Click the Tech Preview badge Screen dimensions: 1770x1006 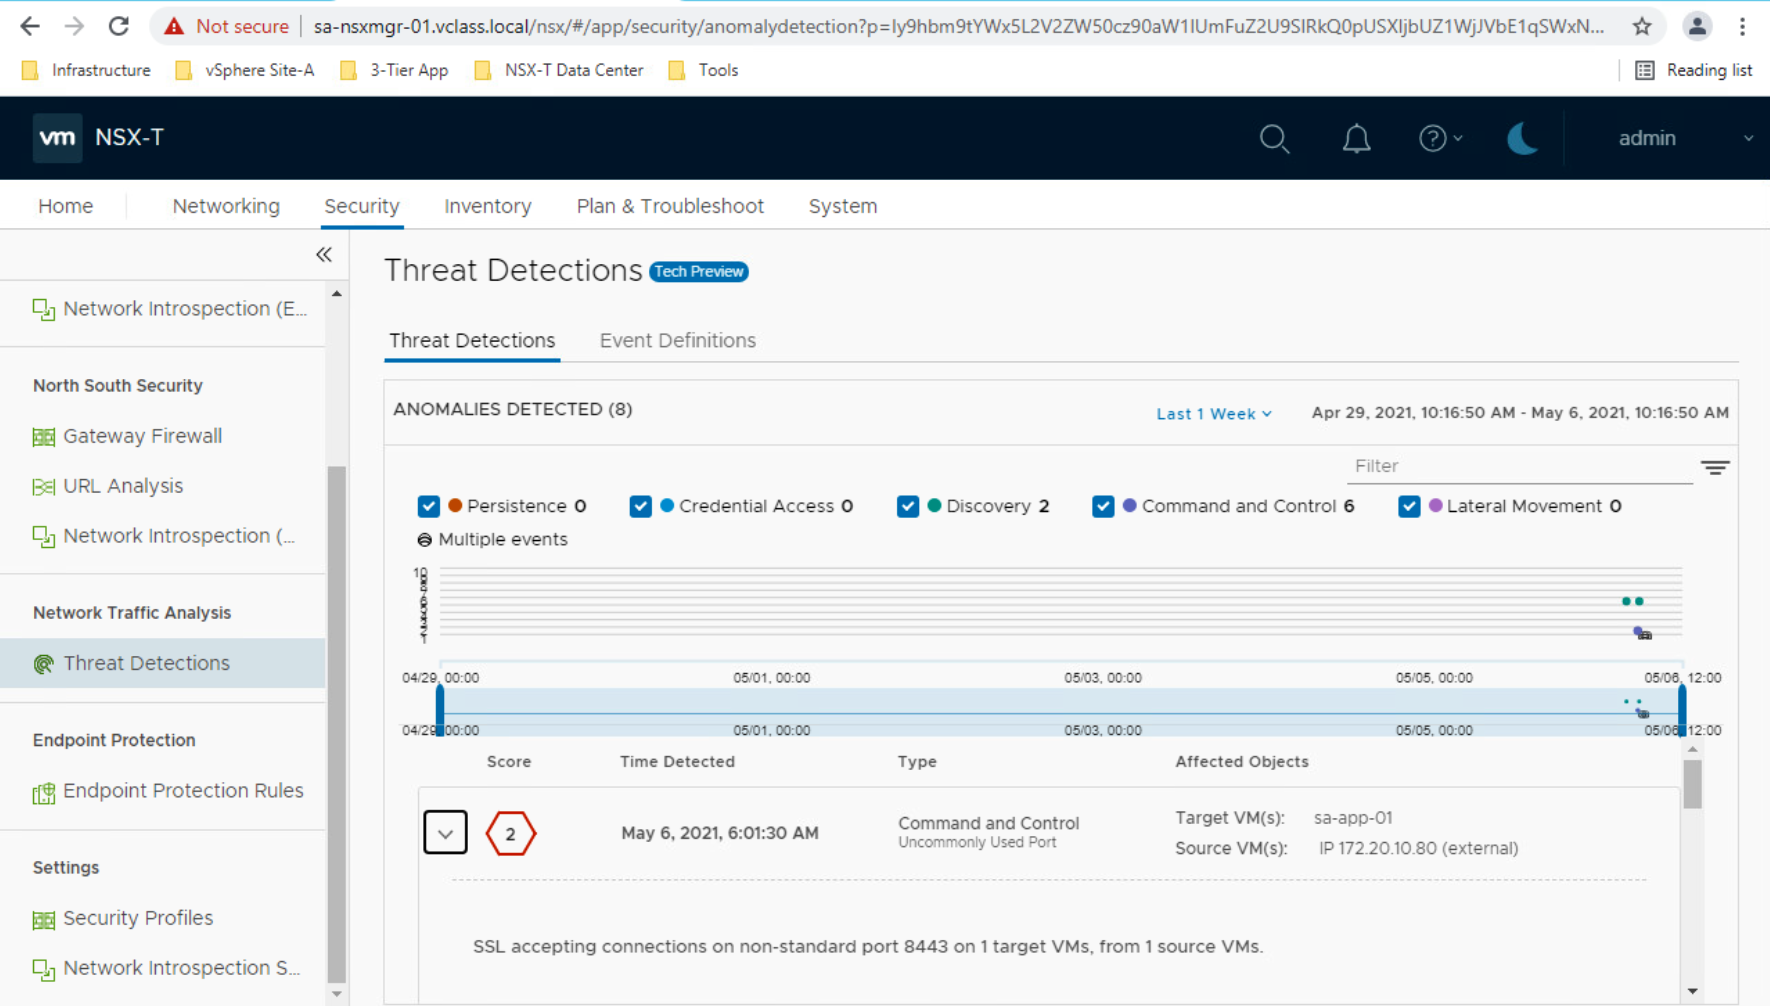click(699, 272)
